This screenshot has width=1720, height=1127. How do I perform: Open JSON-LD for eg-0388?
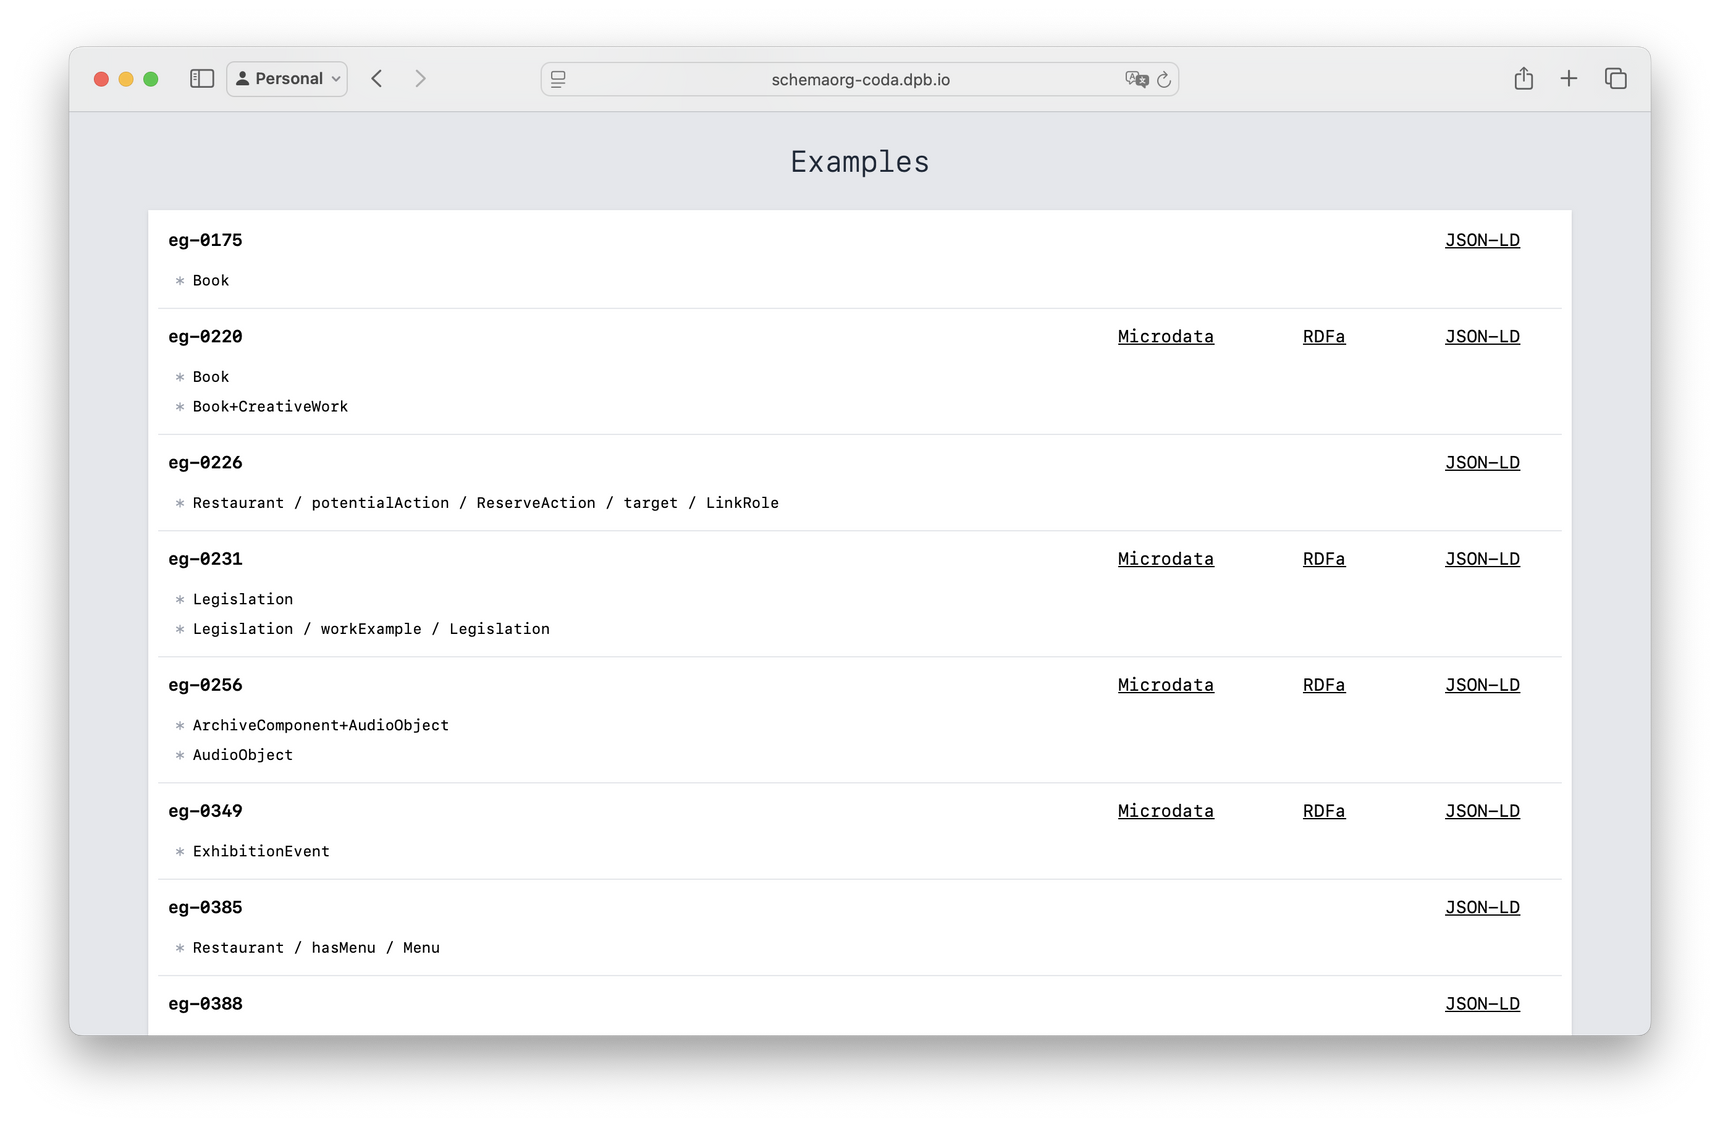[x=1482, y=1004]
